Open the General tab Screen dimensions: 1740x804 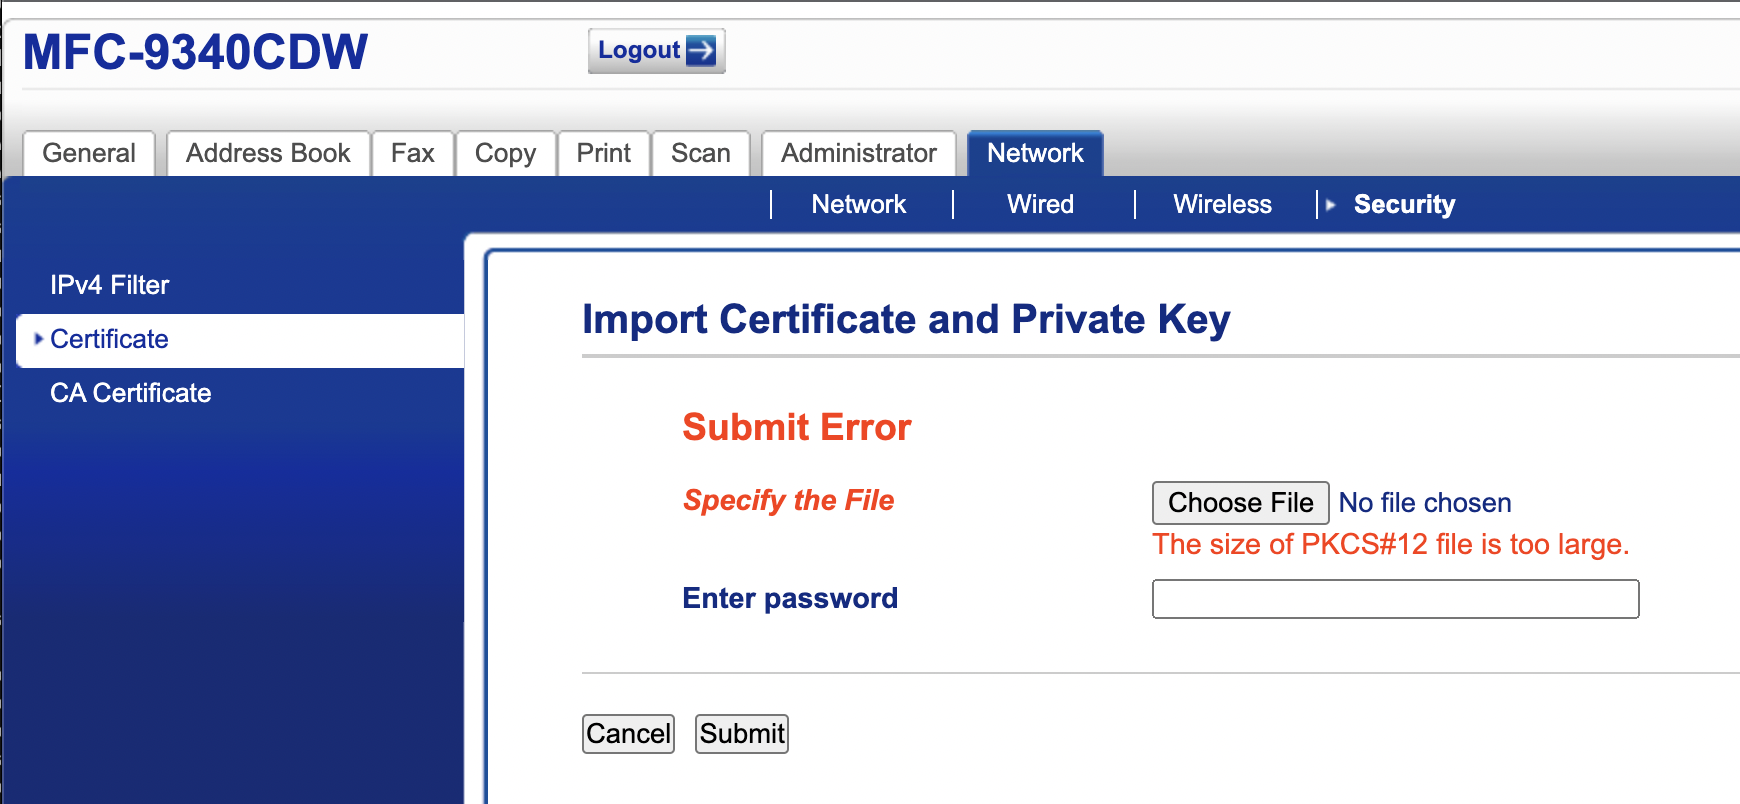click(x=89, y=153)
